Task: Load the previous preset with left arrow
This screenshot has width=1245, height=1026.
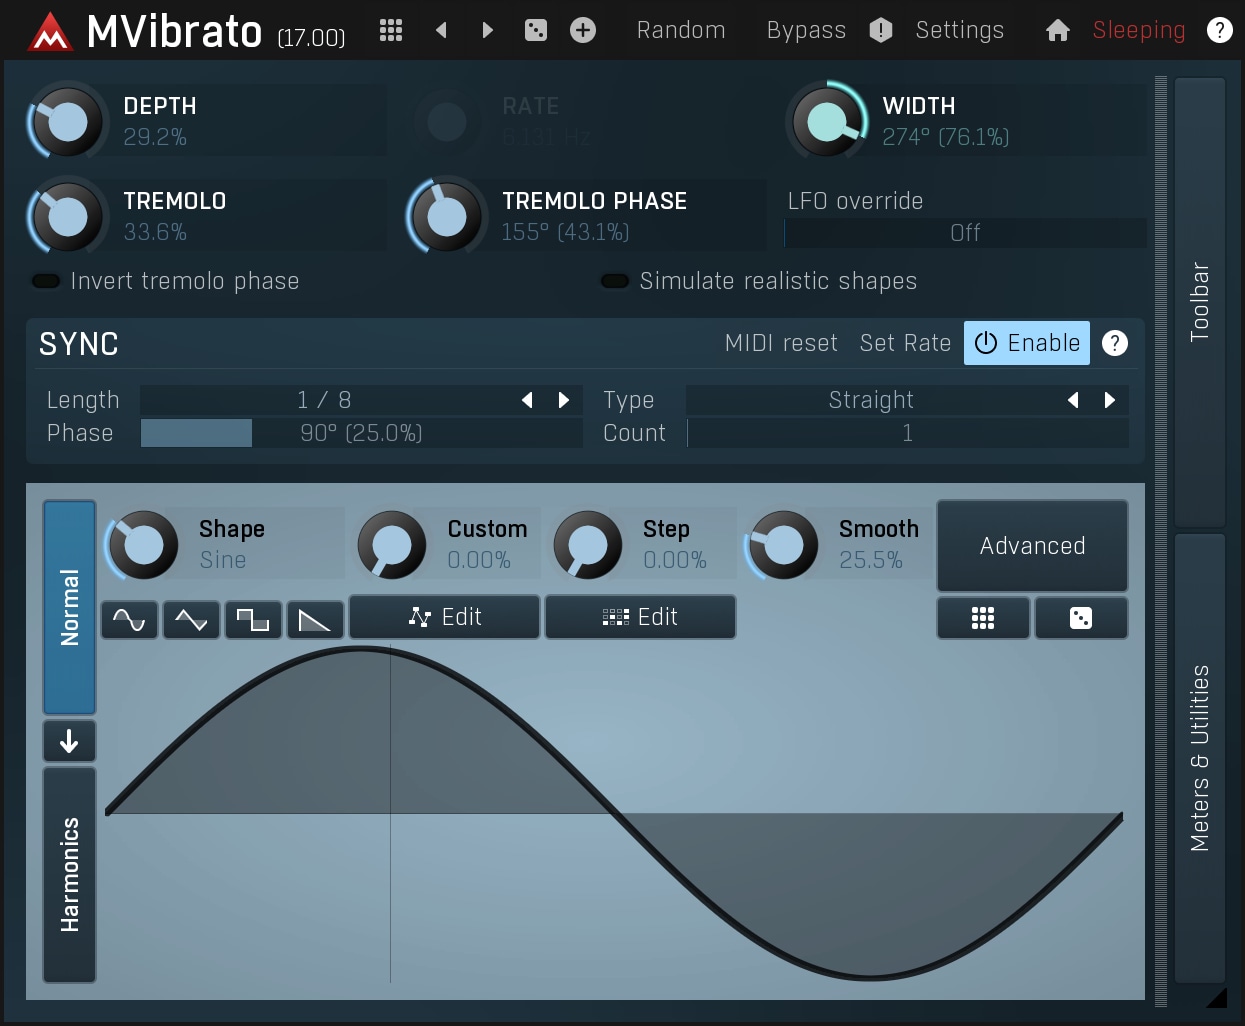Action: pyautogui.click(x=441, y=30)
